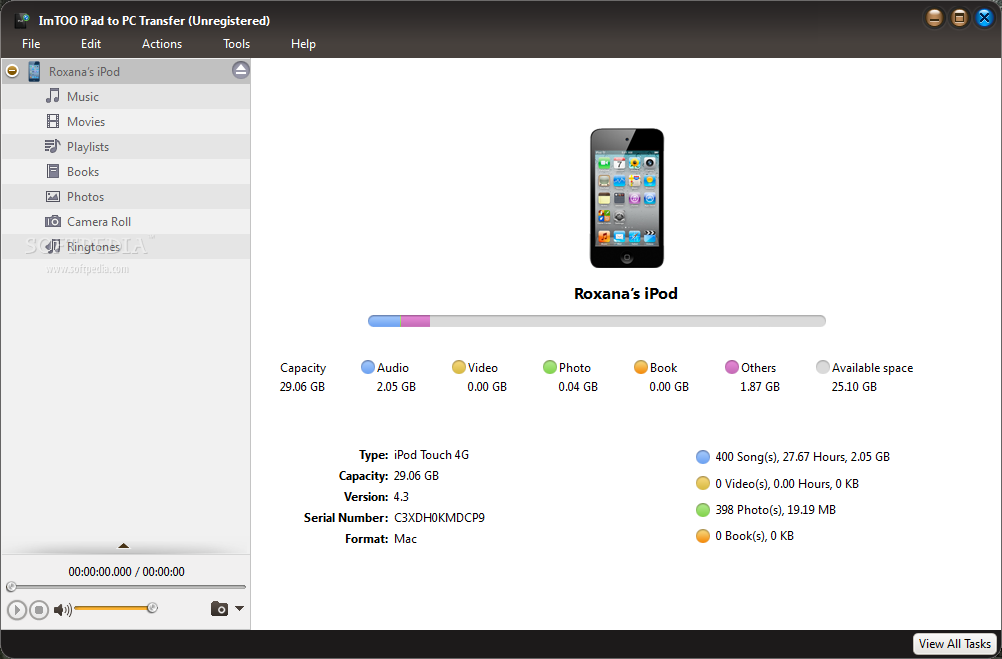Collapse the Roxana's iPod tree node
The height and width of the screenshot is (659, 1002).
(12, 71)
